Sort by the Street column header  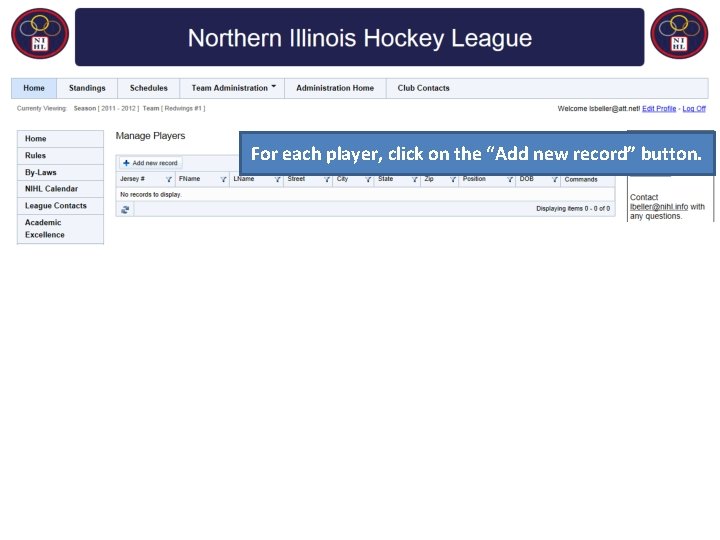point(296,179)
